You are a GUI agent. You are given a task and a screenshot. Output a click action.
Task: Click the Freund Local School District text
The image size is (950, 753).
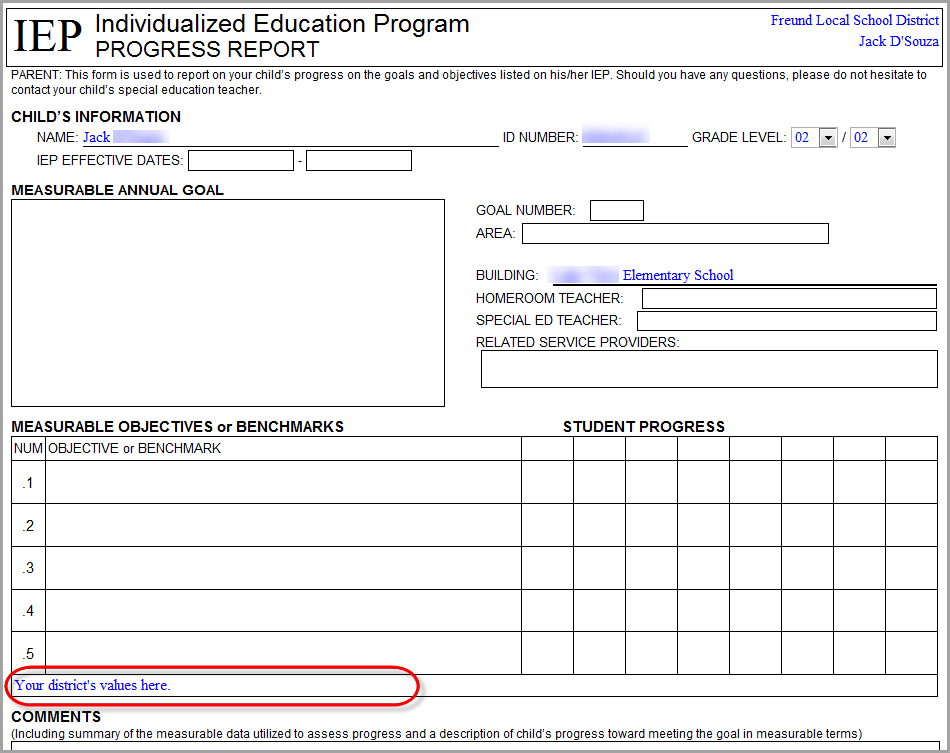click(854, 20)
